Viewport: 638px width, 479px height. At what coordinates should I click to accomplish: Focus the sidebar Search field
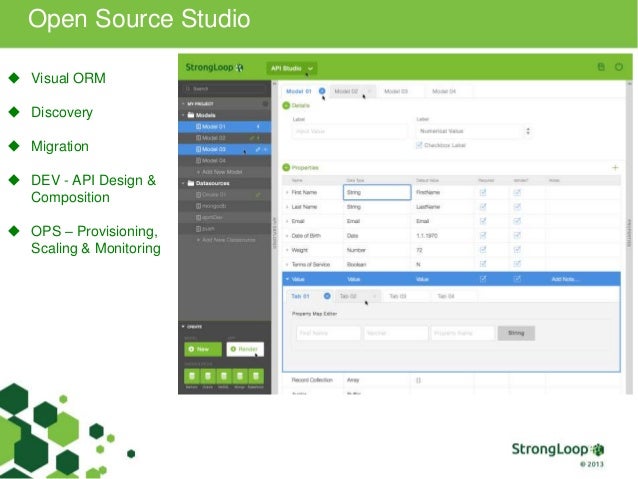(x=225, y=88)
